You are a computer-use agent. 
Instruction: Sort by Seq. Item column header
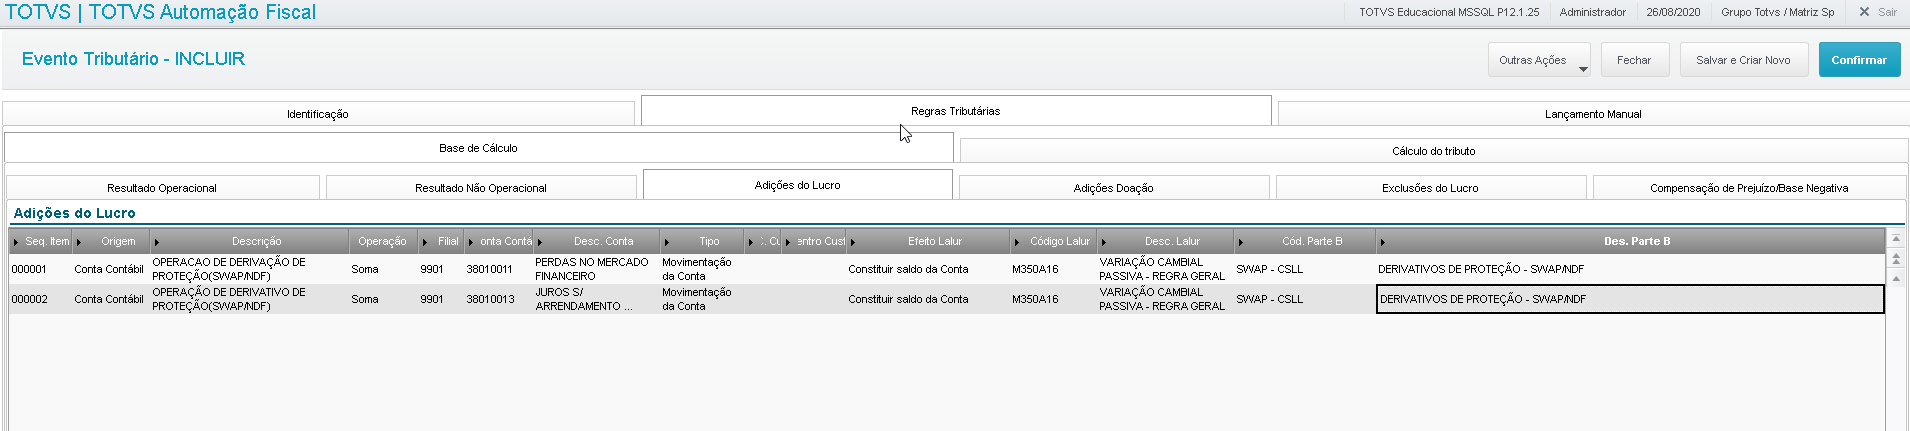41,241
